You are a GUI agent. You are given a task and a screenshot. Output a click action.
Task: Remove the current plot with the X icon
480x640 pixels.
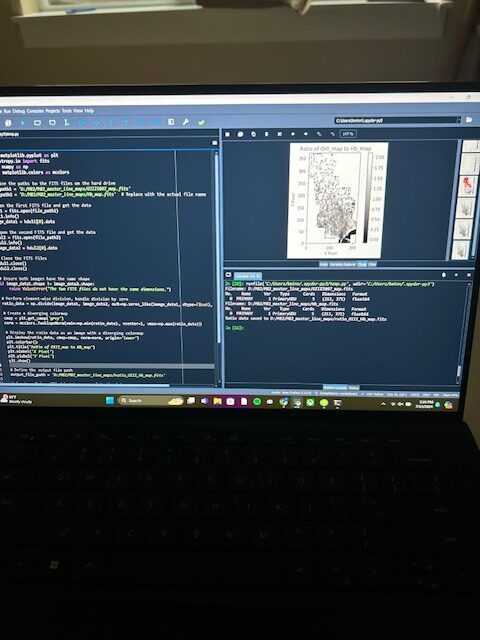tap(280, 134)
